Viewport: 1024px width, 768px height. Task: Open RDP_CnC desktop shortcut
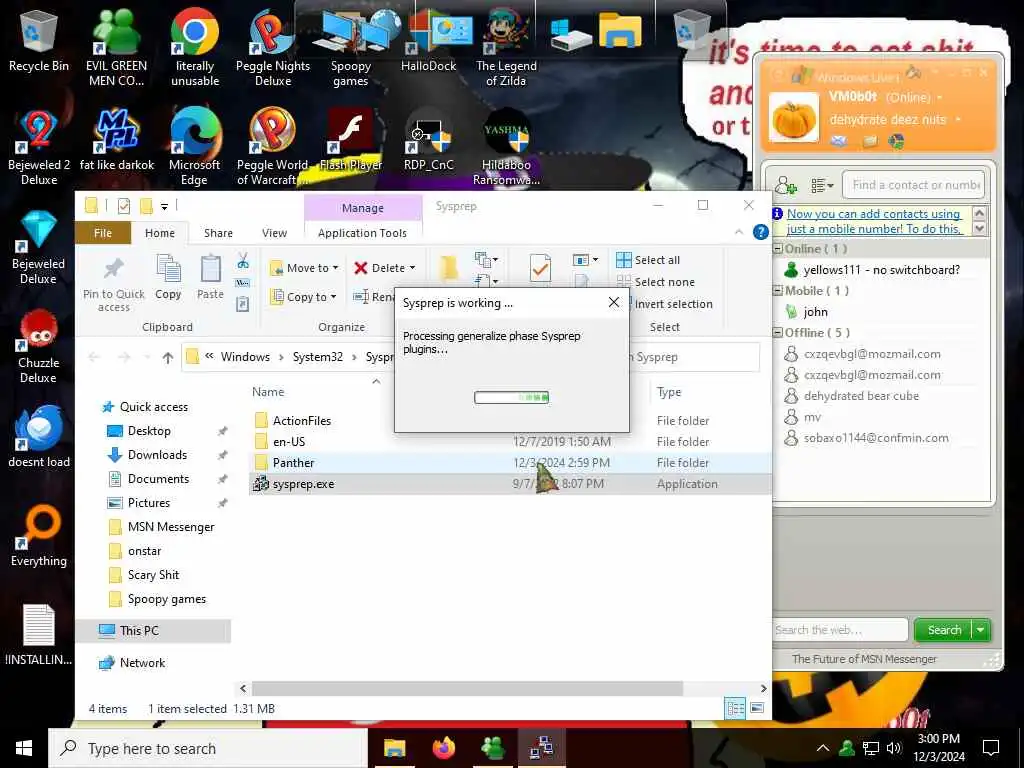point(428,140)
